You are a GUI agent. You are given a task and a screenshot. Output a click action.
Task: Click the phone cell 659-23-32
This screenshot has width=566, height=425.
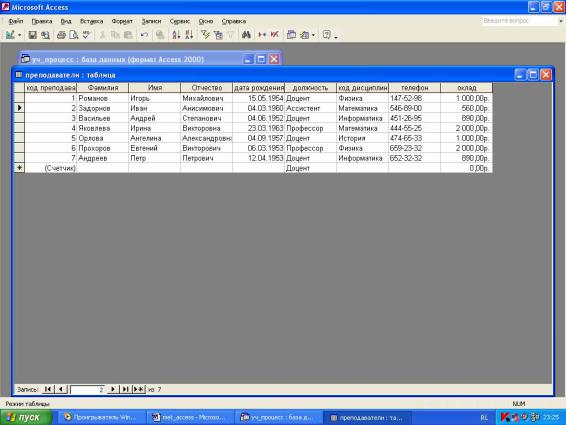click(414, 148)
